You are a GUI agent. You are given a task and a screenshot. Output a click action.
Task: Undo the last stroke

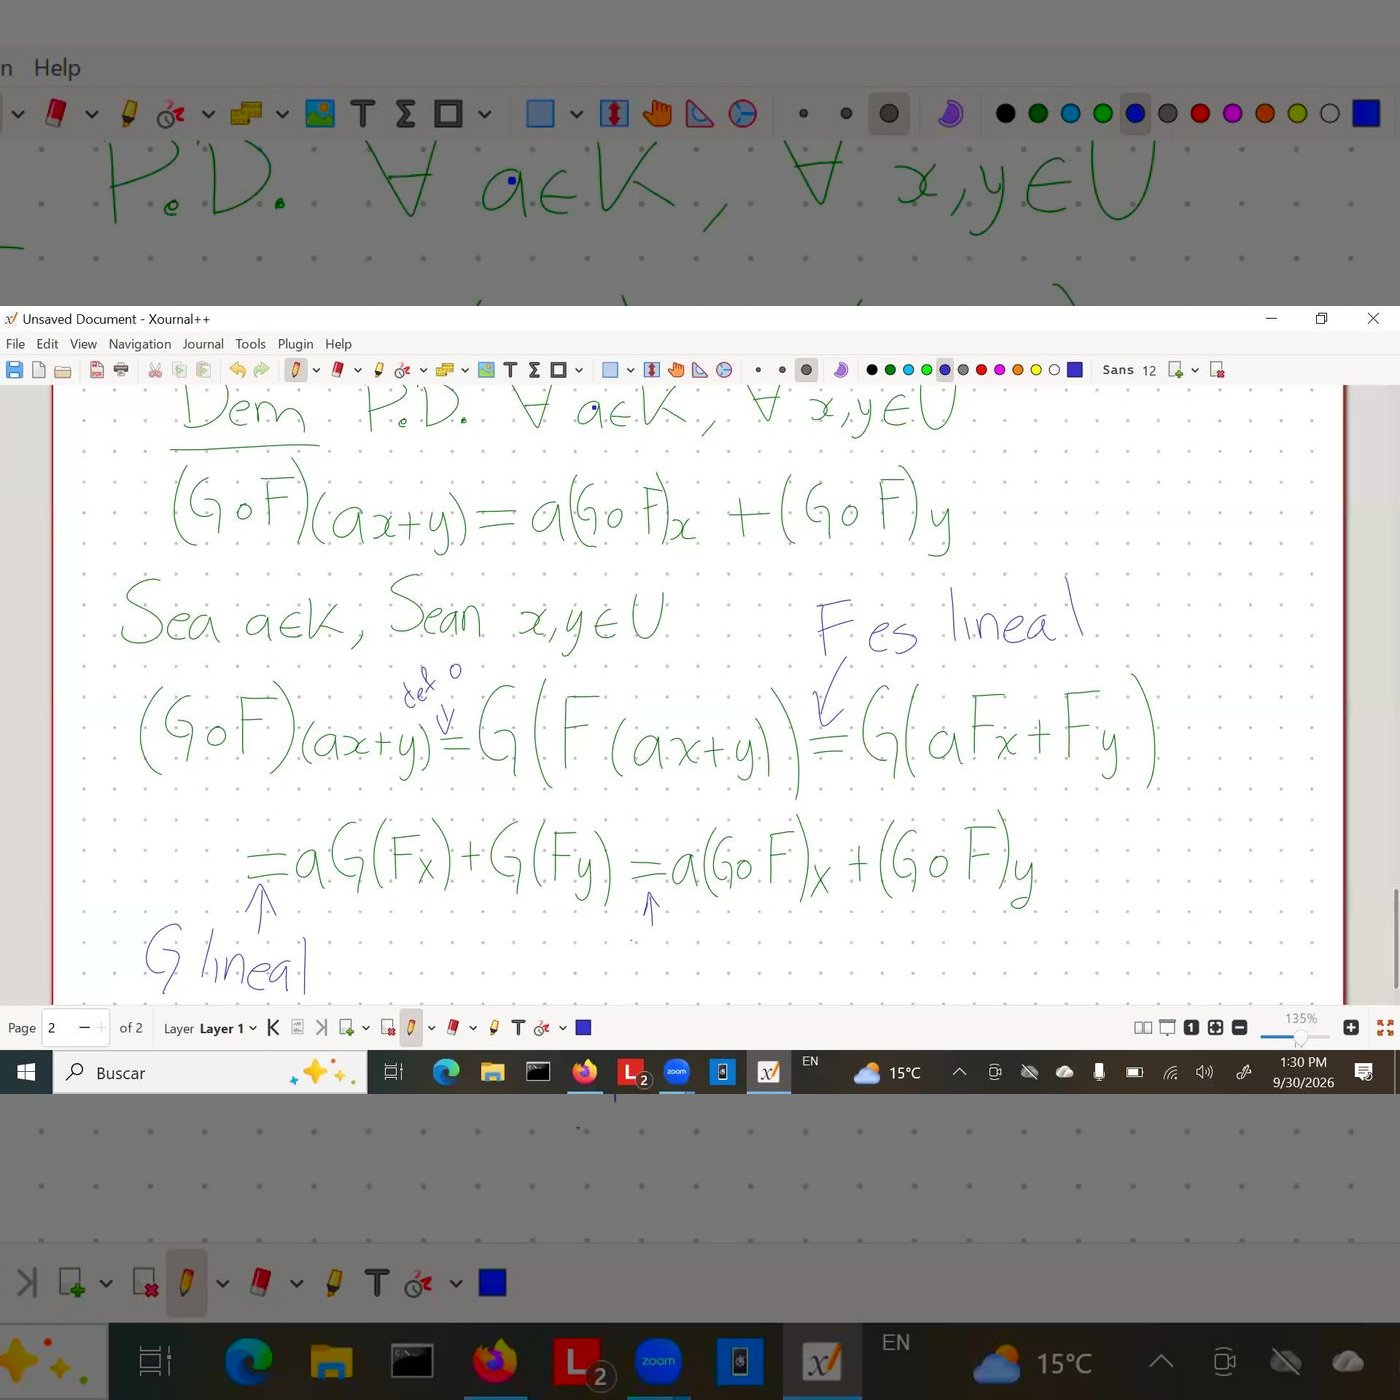click(237, 370)
